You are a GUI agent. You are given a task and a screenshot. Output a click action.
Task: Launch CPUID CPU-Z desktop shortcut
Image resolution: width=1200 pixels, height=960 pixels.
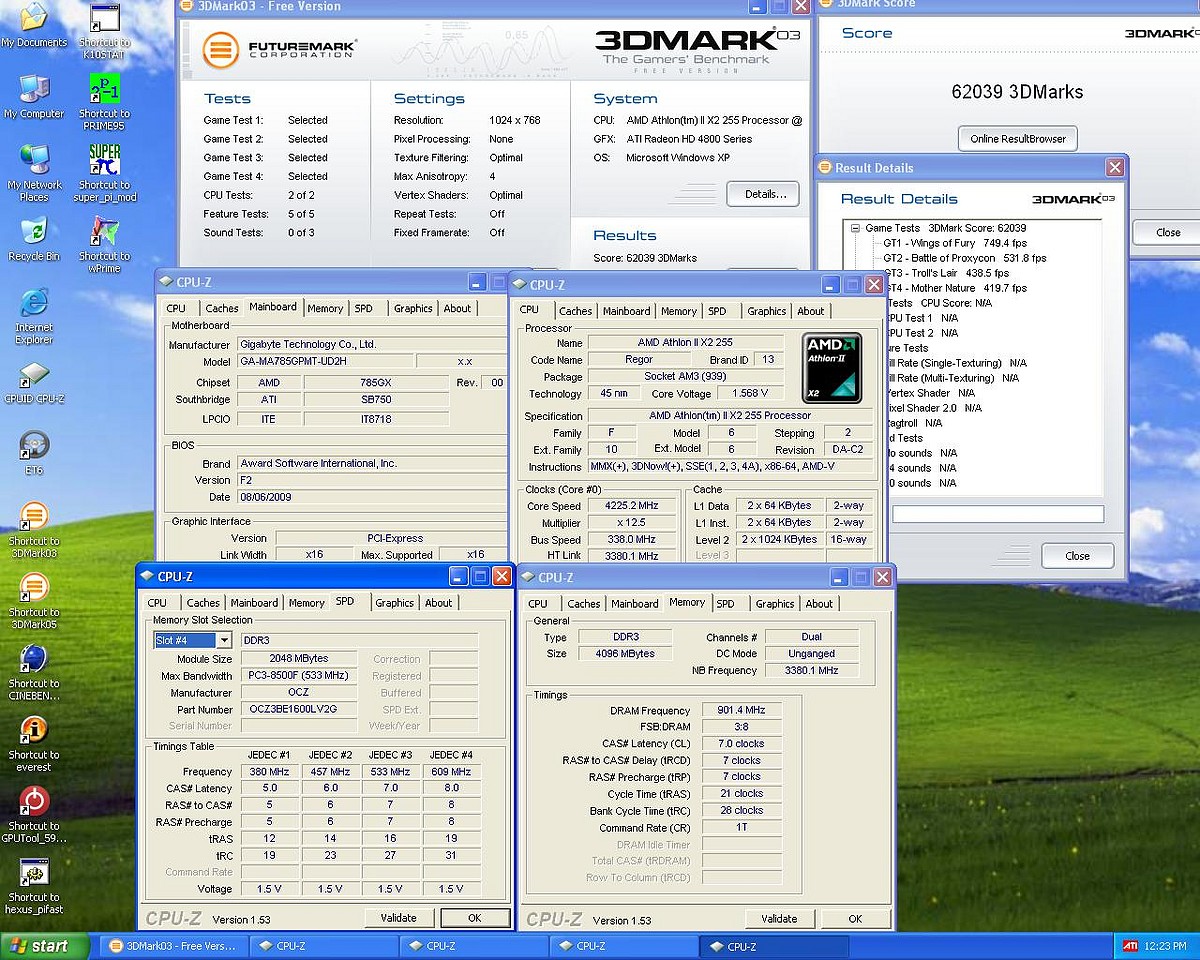coord(33,381)
